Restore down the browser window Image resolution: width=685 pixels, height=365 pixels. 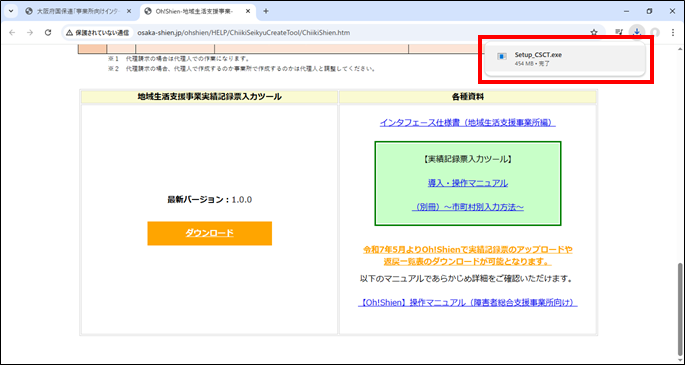(x=650, y=11)
